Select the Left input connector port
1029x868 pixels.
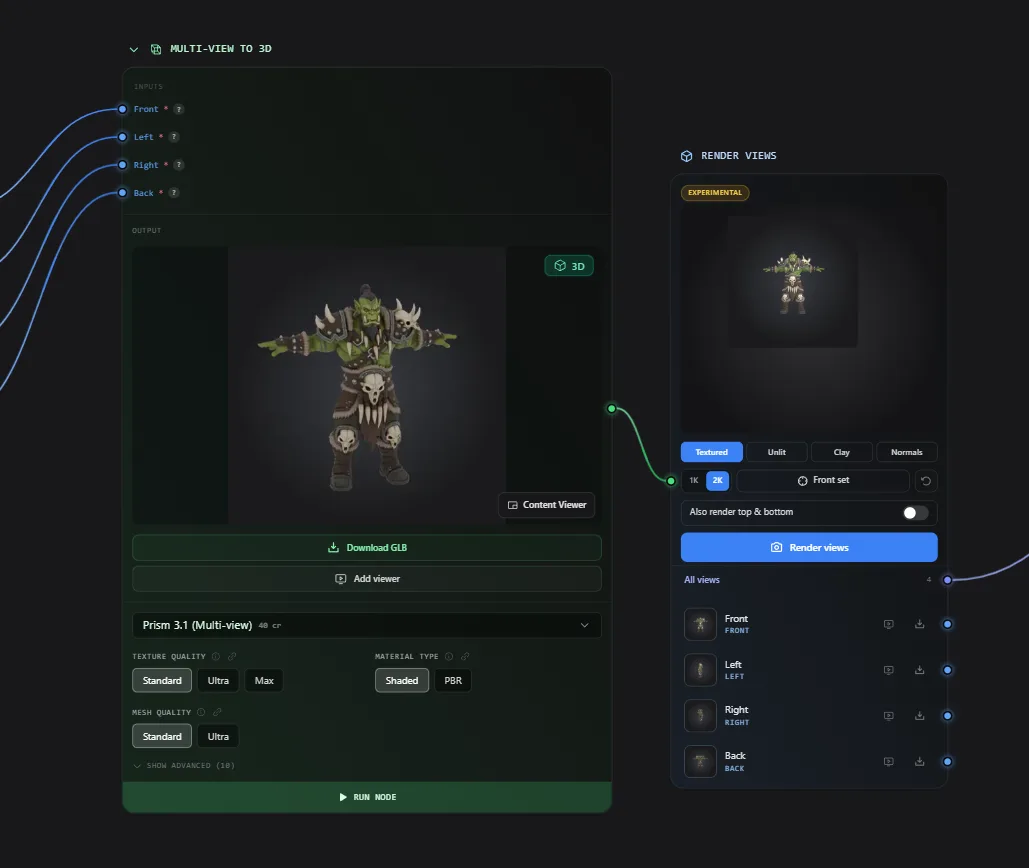tap(122, 137)
